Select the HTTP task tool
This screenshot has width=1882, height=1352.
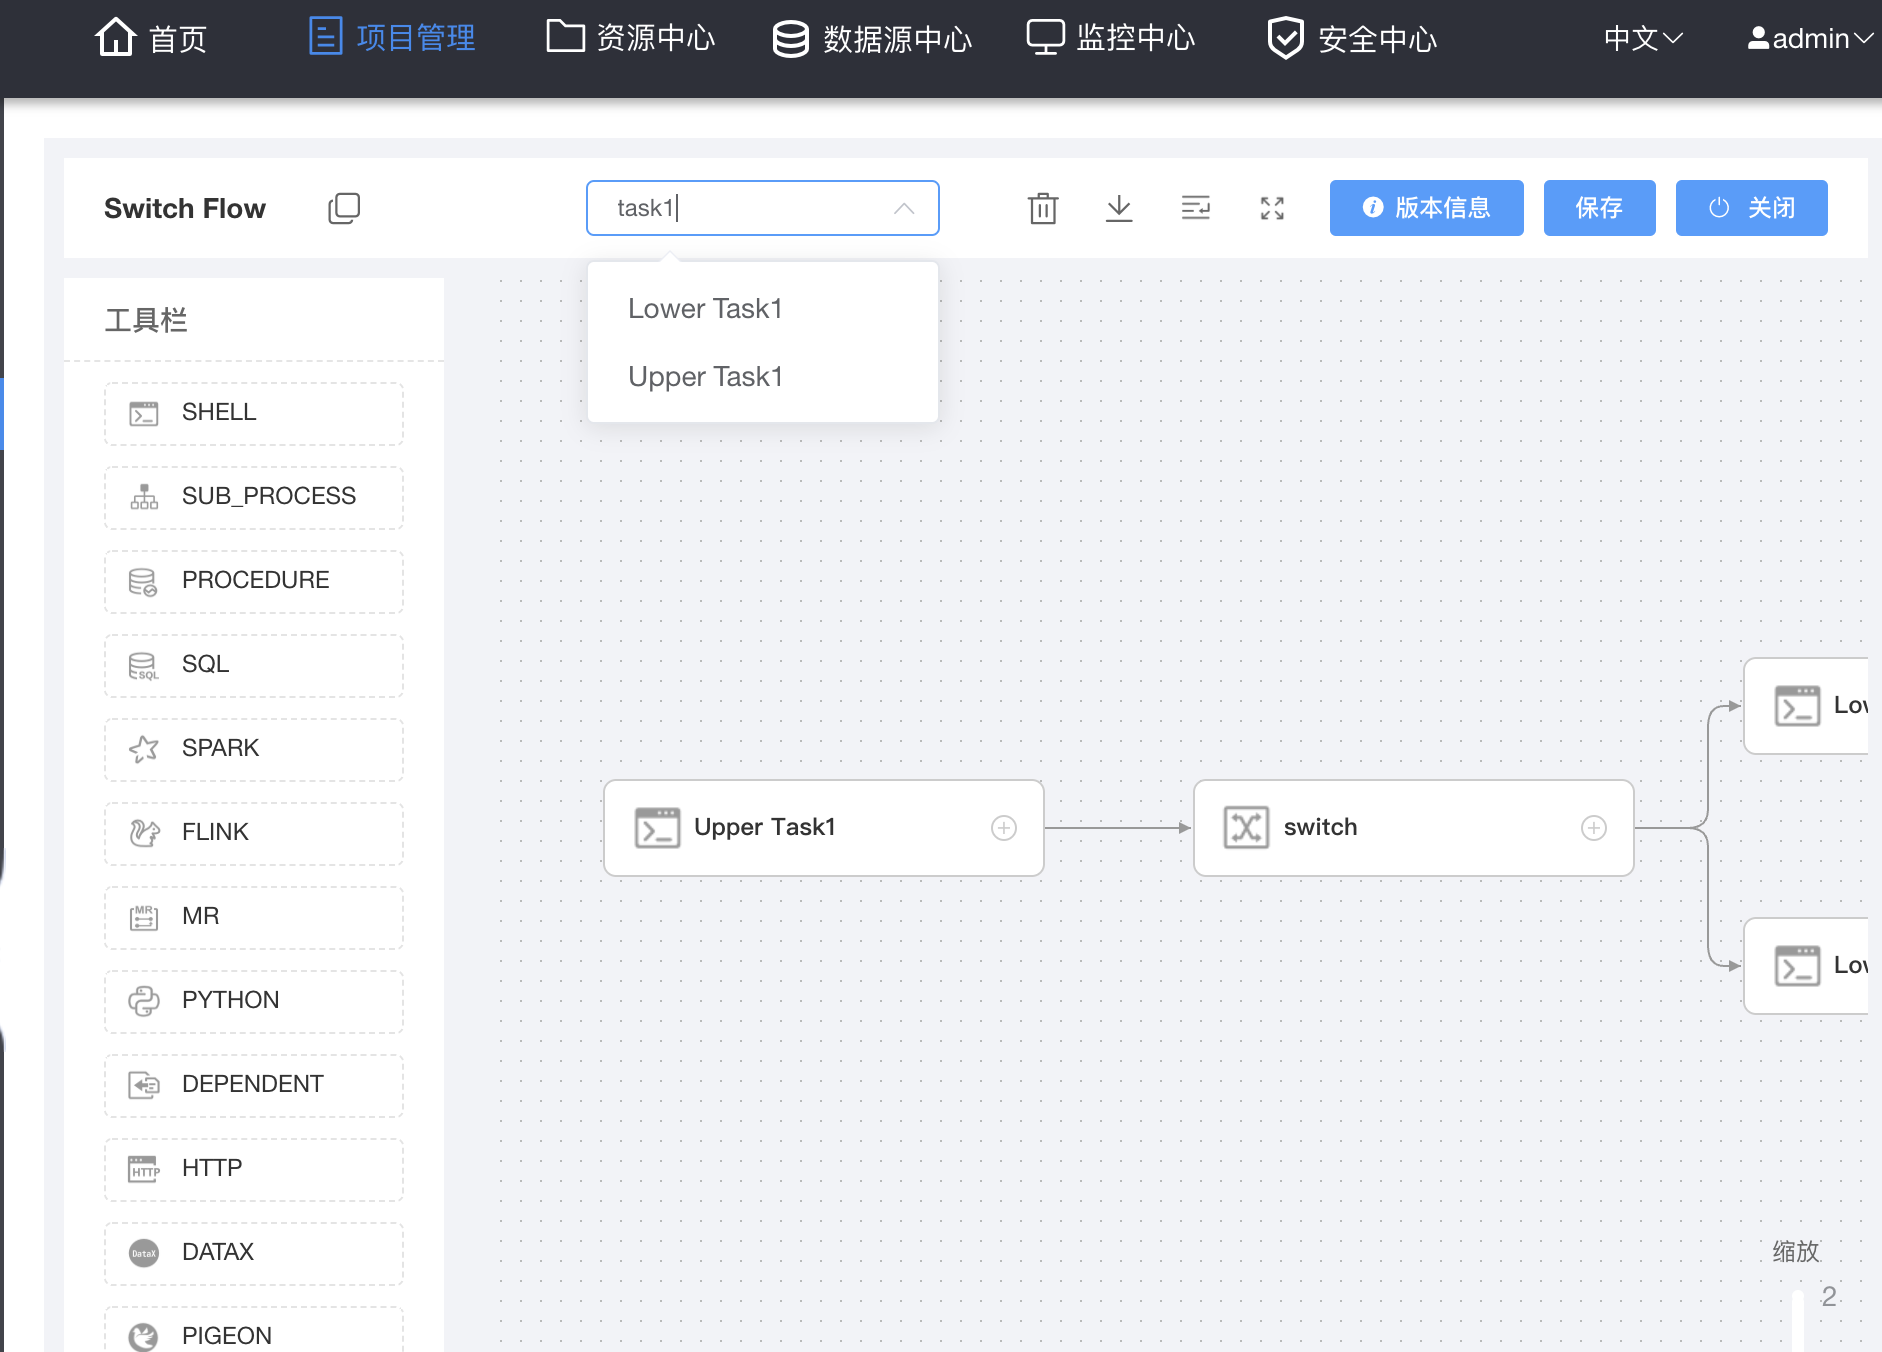254,1169
